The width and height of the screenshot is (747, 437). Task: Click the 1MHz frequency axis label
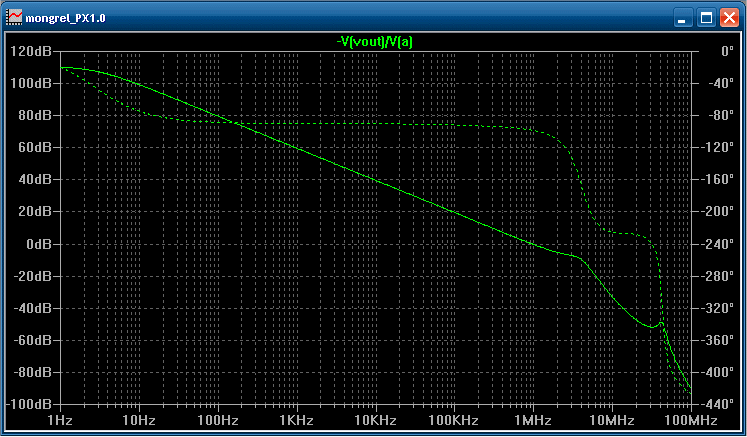[x=532, y=420]
